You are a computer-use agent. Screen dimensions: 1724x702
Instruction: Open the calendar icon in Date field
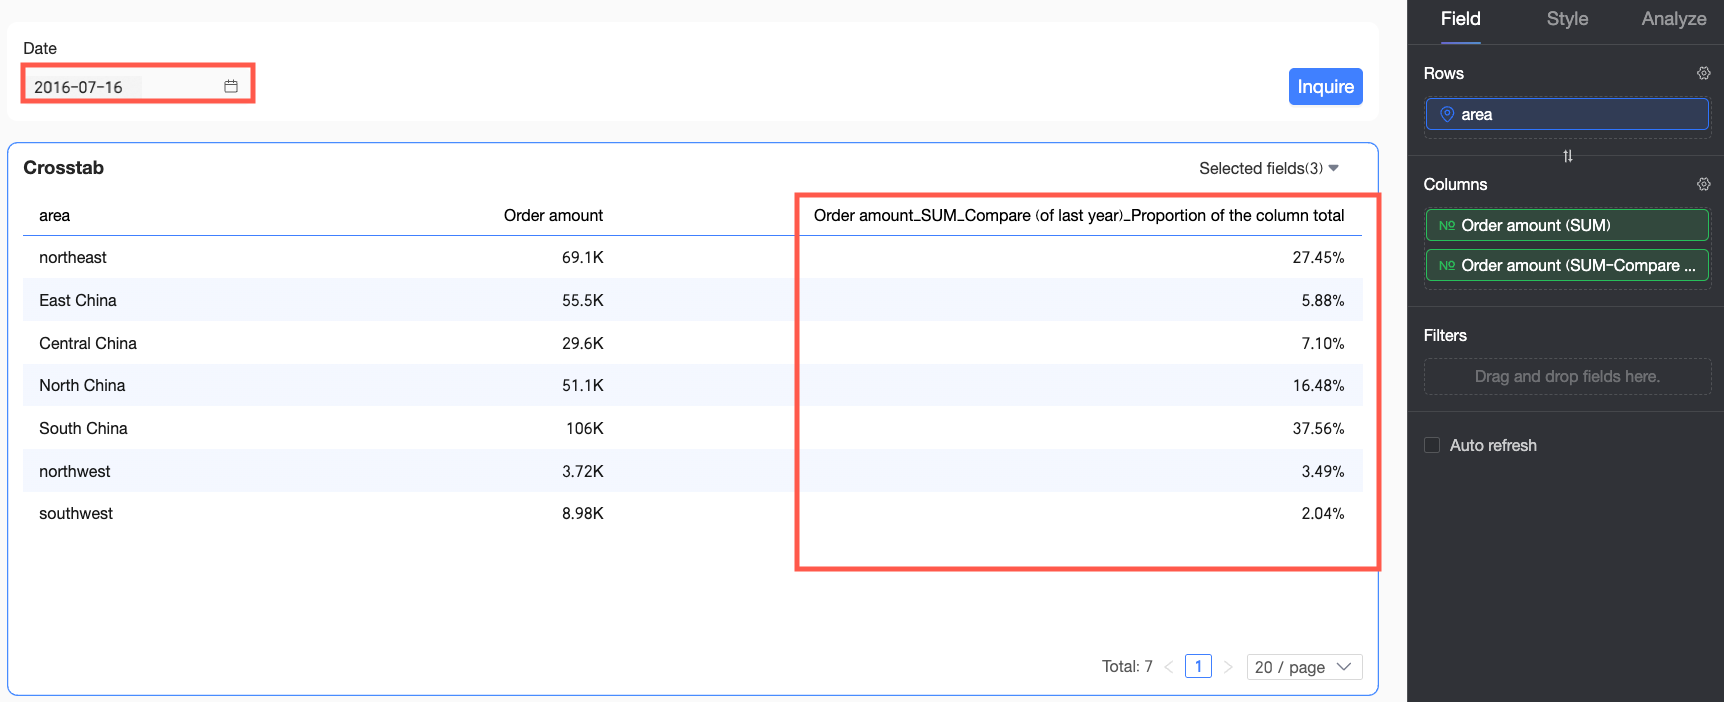231,86
